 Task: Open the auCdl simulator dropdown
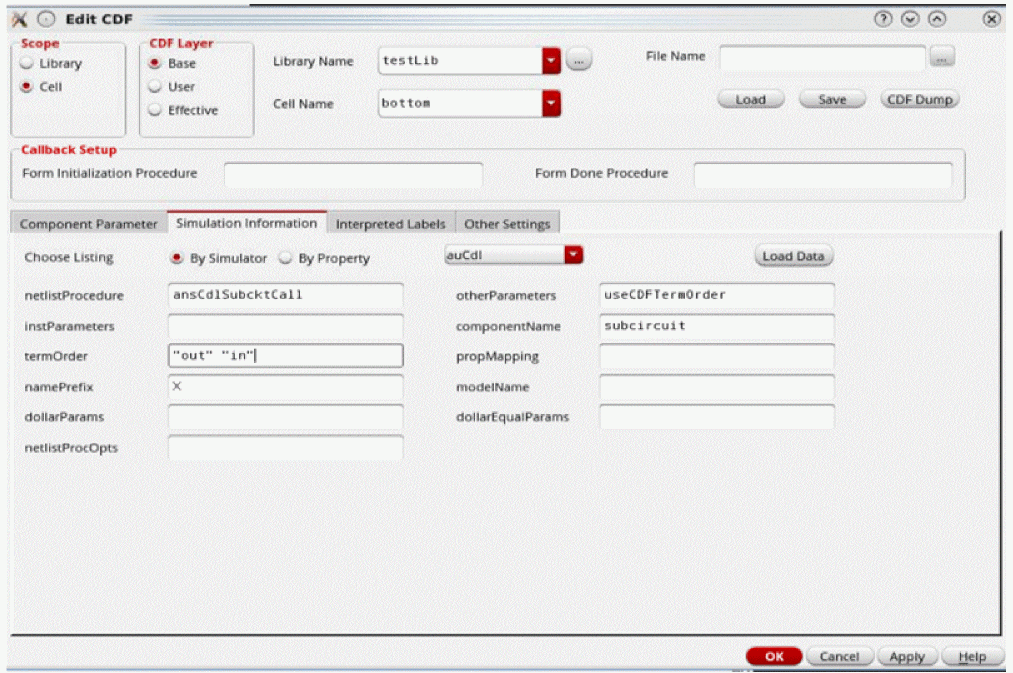pos(573,256)
